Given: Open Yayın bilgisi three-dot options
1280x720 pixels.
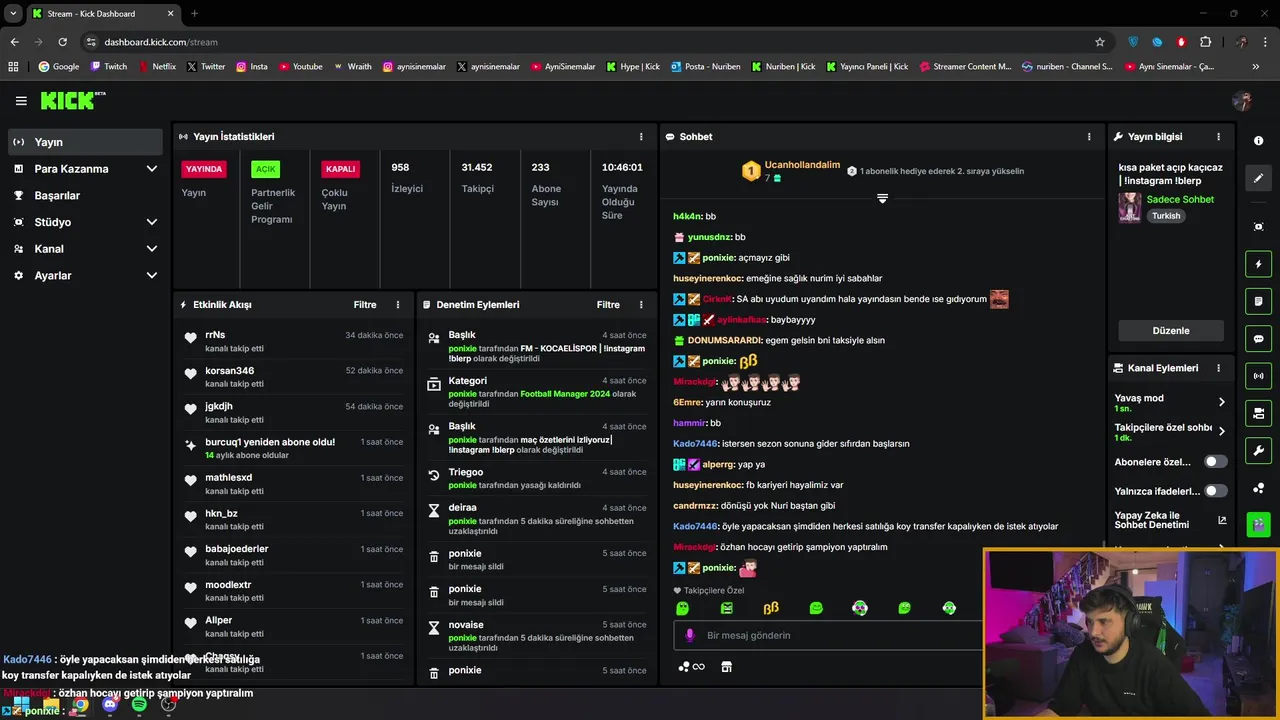Looking at the screenshot, I should pos(1218,137).
